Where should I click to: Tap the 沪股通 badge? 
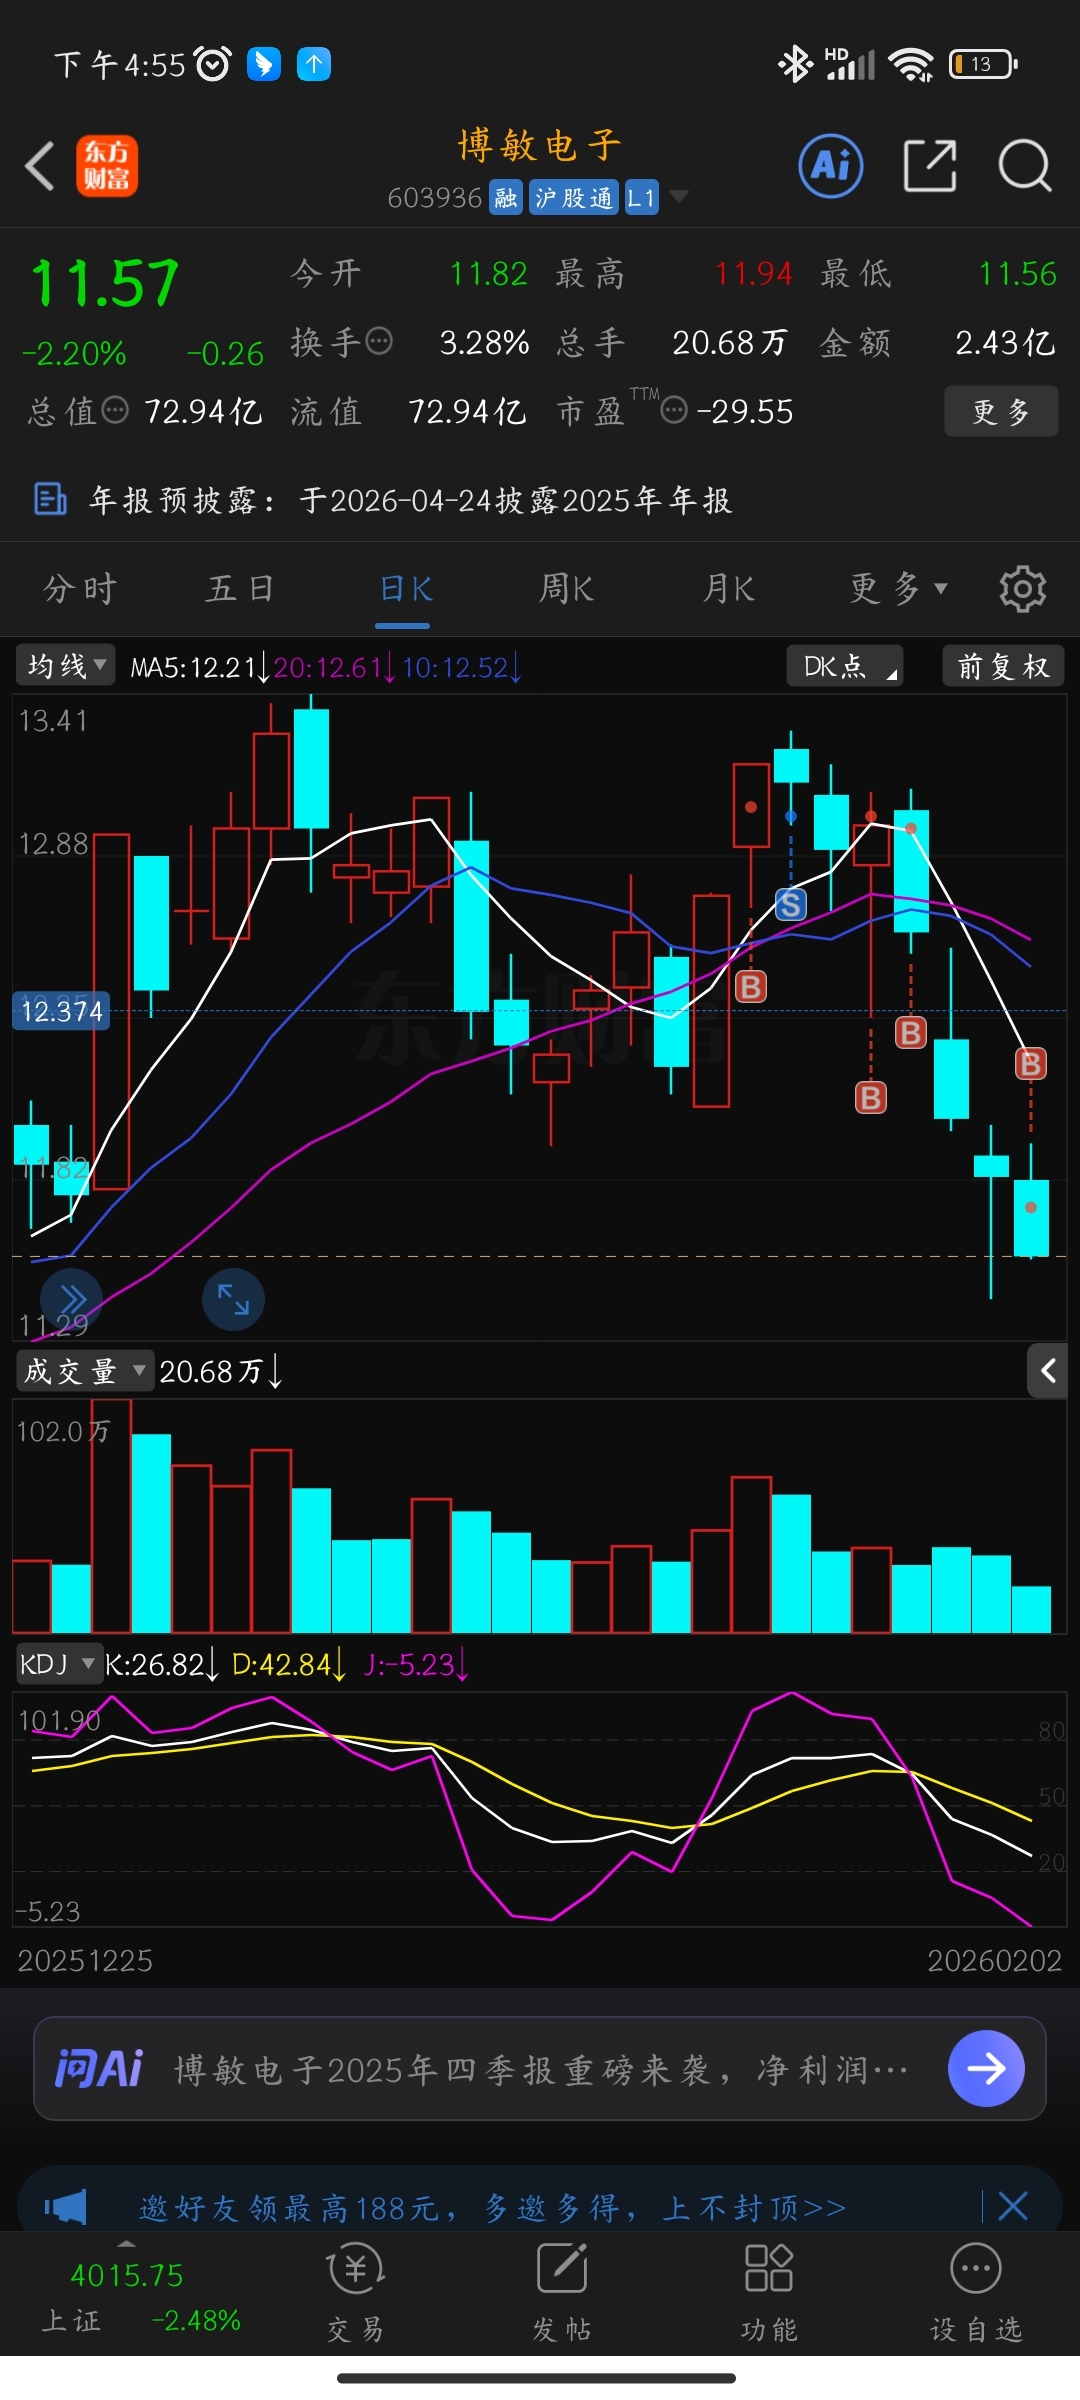click(573, 198)
